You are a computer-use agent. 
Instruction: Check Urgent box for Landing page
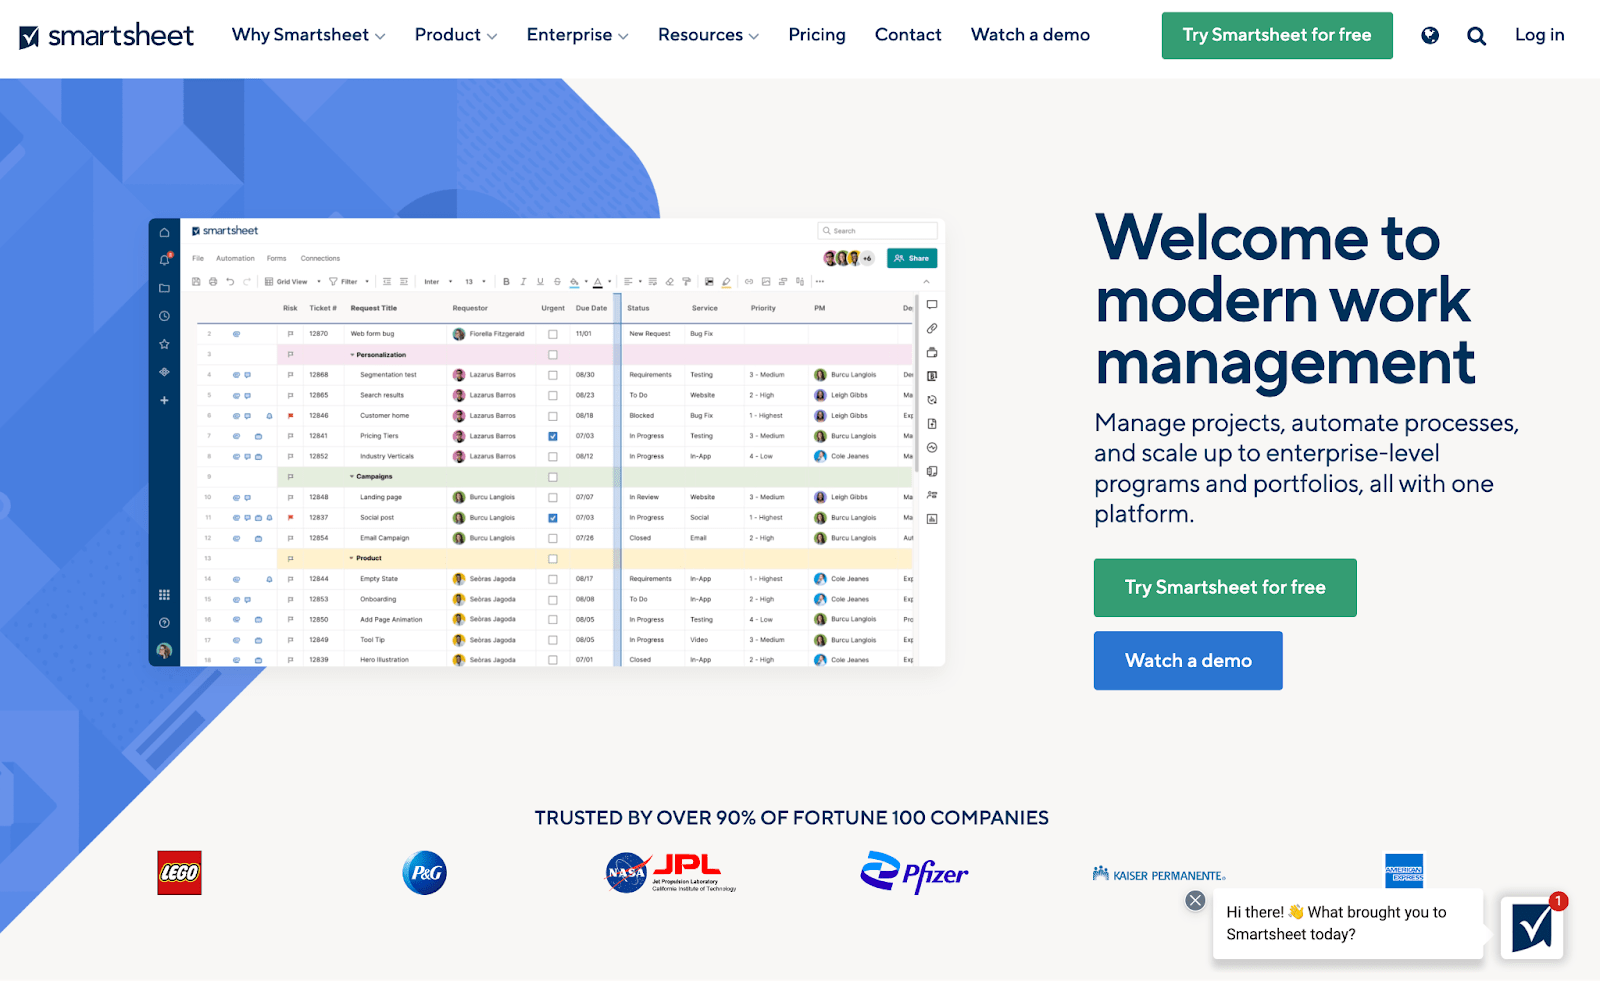pyautogui.click(x=553, y=497)
